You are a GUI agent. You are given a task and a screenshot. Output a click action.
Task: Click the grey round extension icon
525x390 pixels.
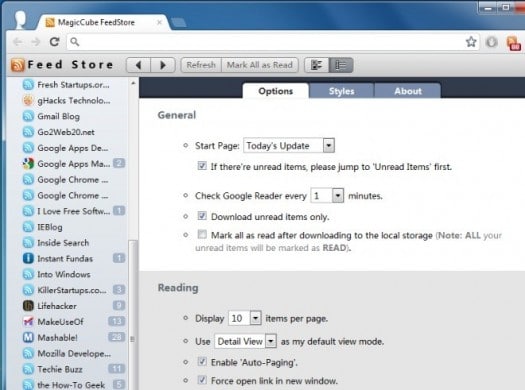492,42
